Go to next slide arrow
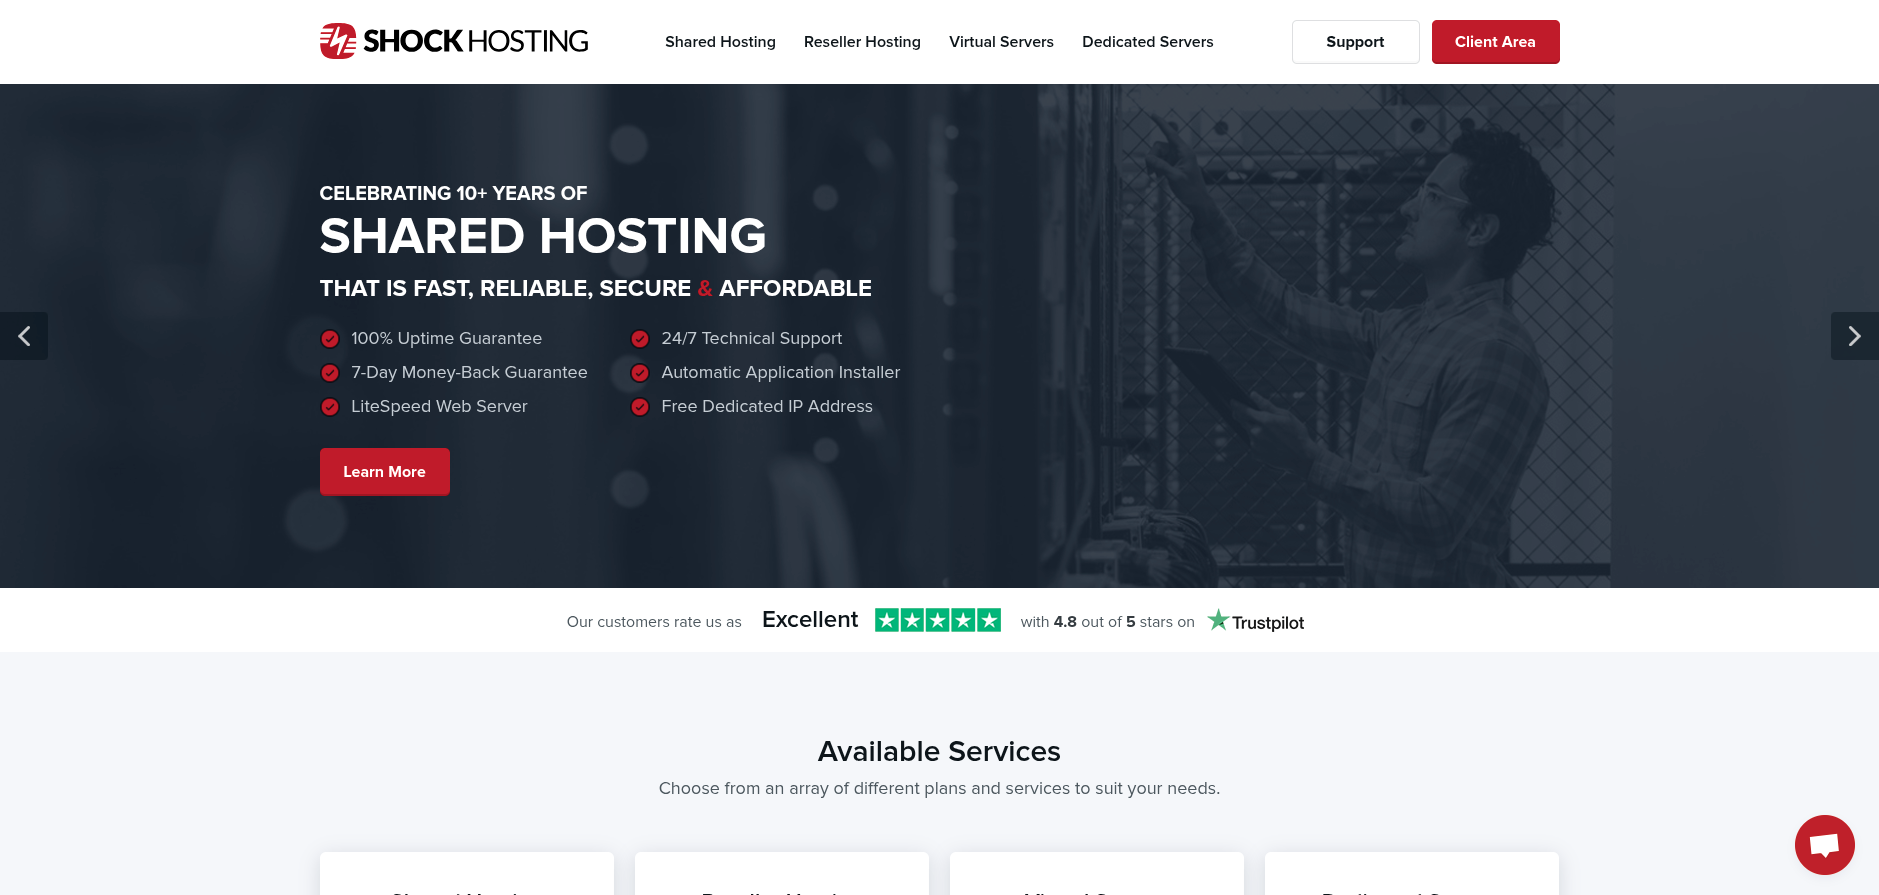 [x=1854, y=336]
